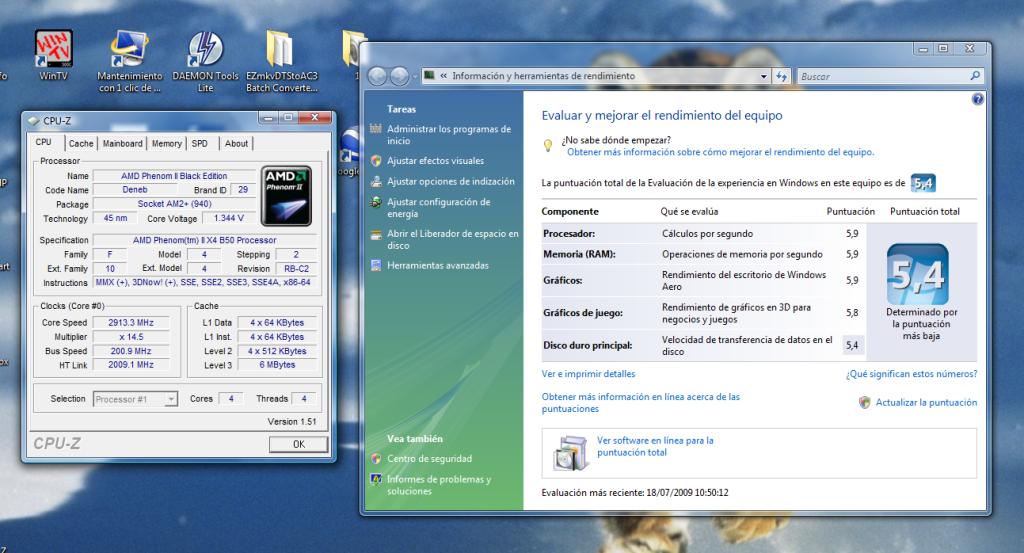The width and height of the screenshot is (1024, 553).
Task: Open Mantenimiento con 1 clic shortcut
Action: point(129,51)
